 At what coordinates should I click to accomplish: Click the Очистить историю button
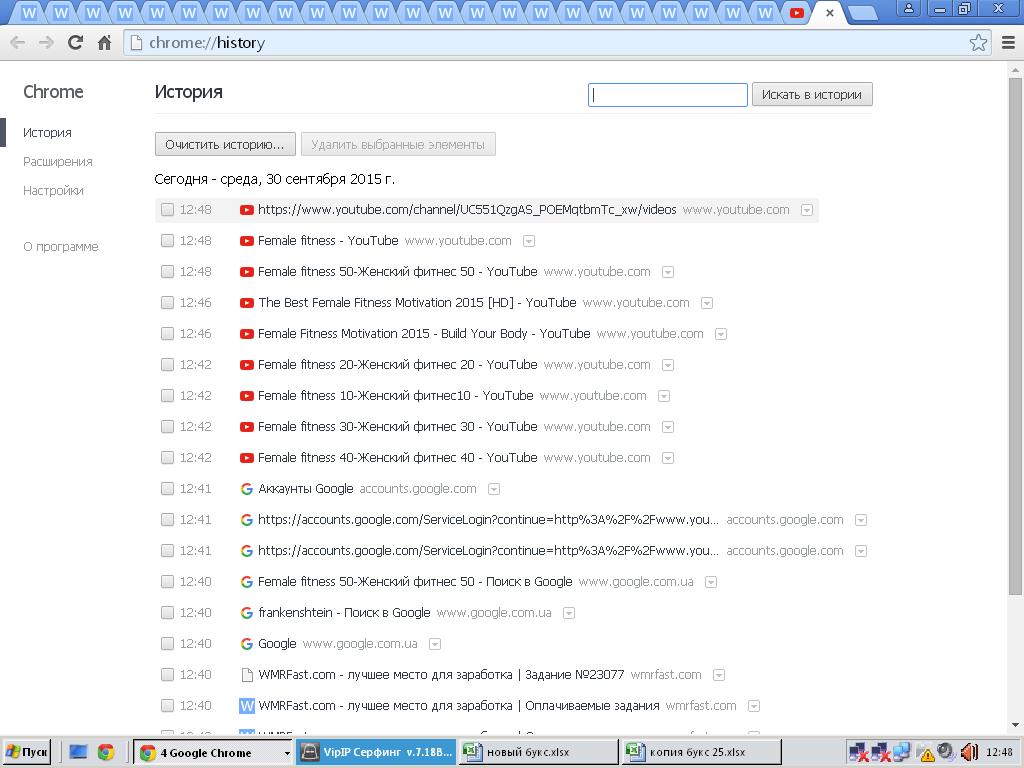click(x=225, y=144)
